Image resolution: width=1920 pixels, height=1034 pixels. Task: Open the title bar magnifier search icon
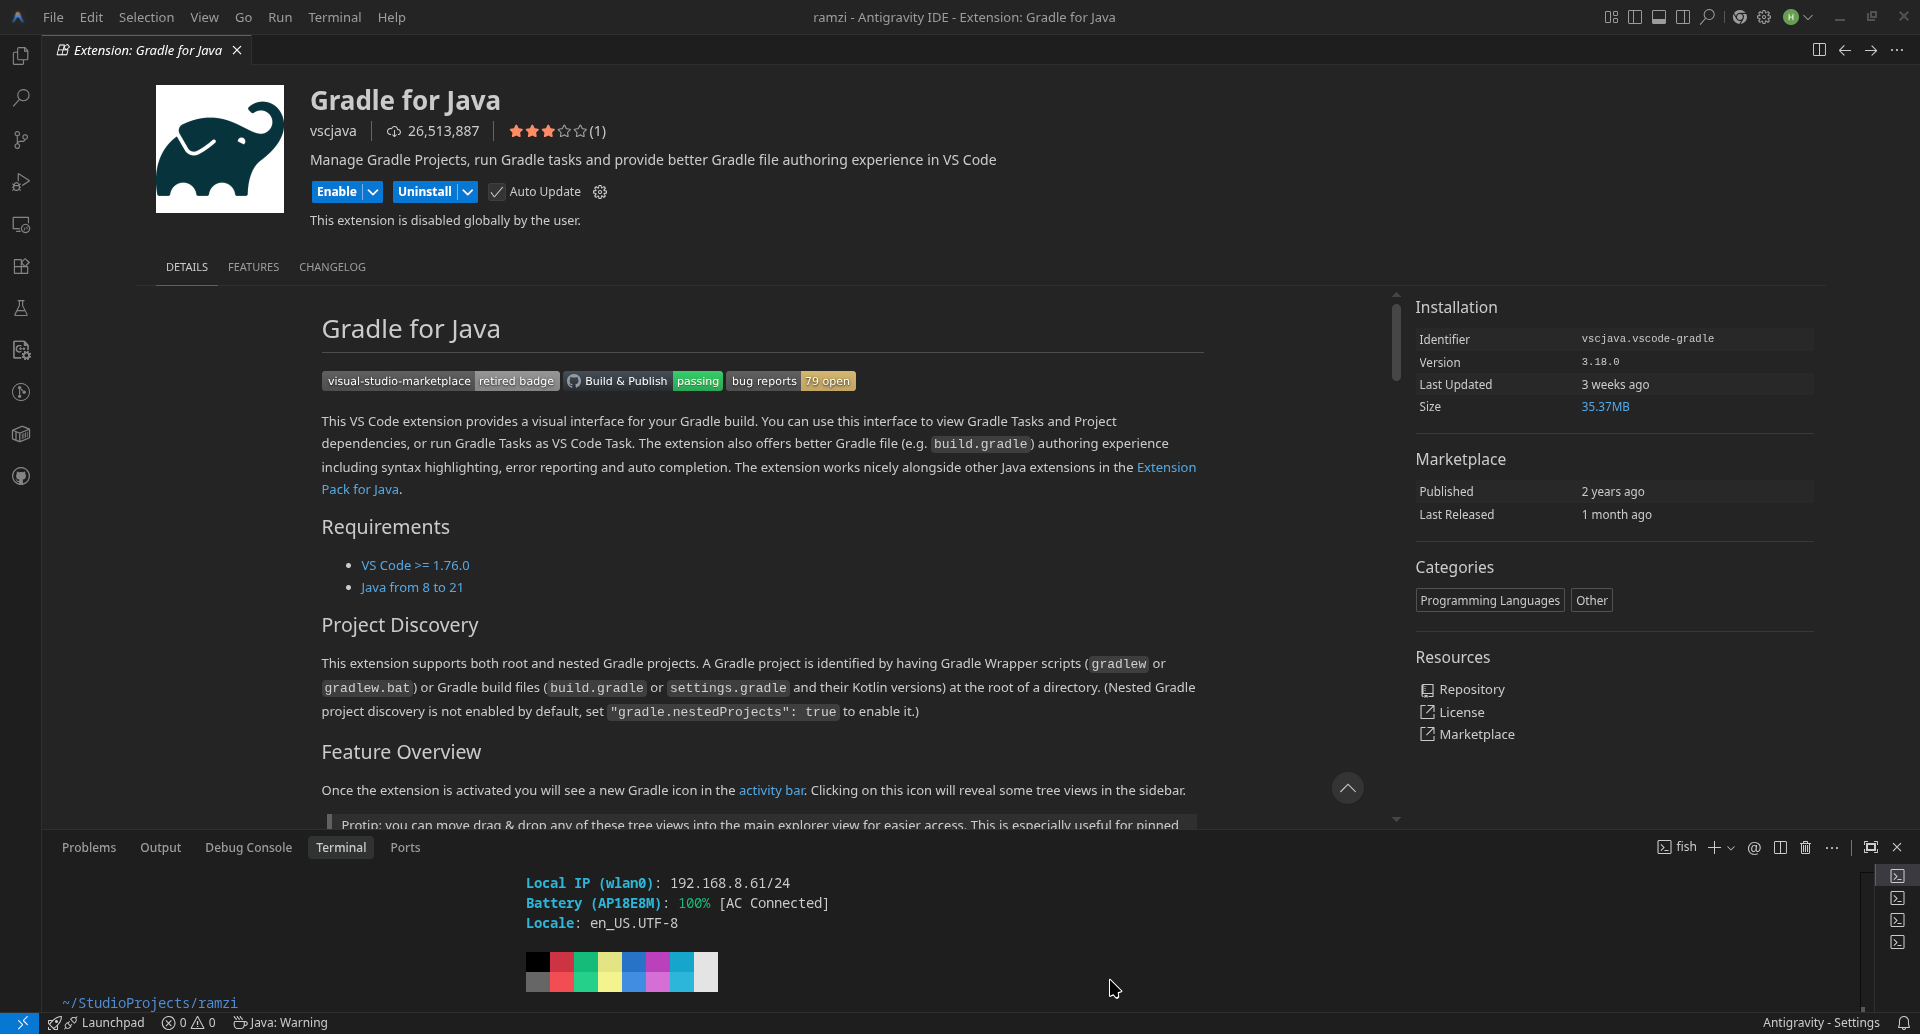1708,17
